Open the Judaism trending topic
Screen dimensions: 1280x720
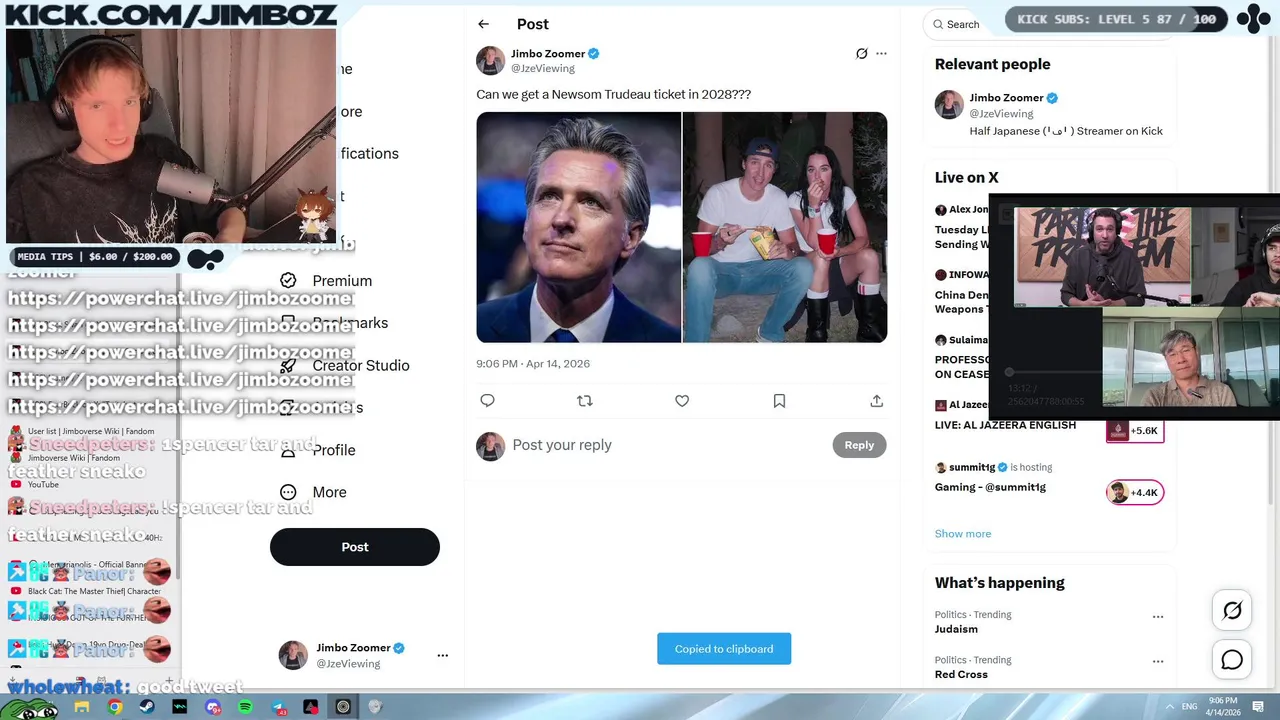click(956, 629)
